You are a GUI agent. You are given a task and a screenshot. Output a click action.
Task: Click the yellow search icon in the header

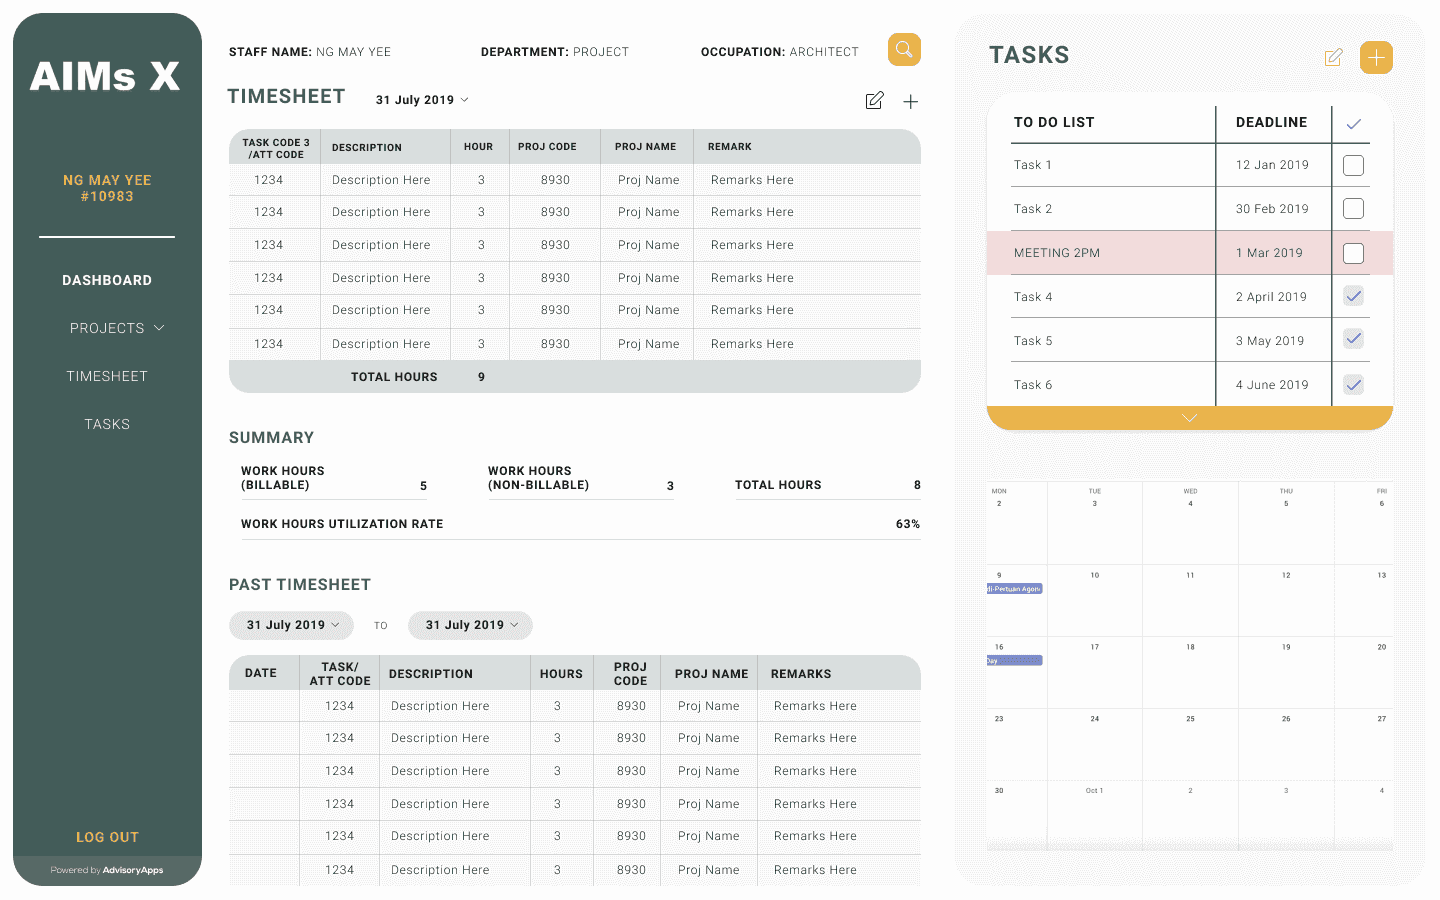(904, 49)
